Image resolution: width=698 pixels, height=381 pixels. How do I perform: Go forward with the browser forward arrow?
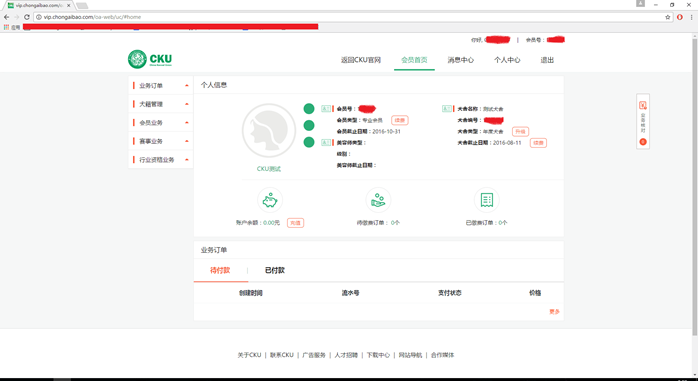pyautogui.click(x=16, y=17)
